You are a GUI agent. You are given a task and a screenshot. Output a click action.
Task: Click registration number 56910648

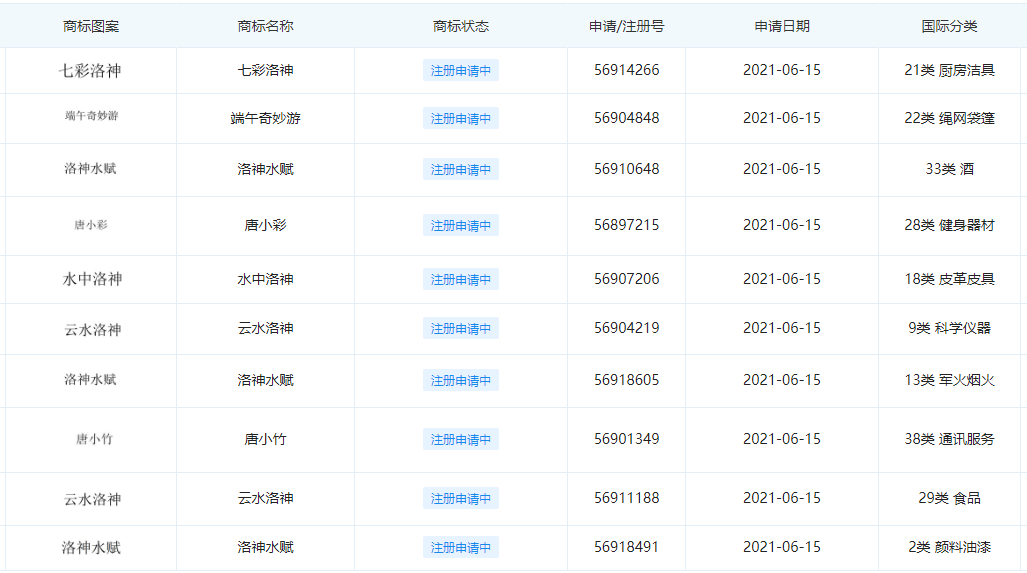(626, 169)
